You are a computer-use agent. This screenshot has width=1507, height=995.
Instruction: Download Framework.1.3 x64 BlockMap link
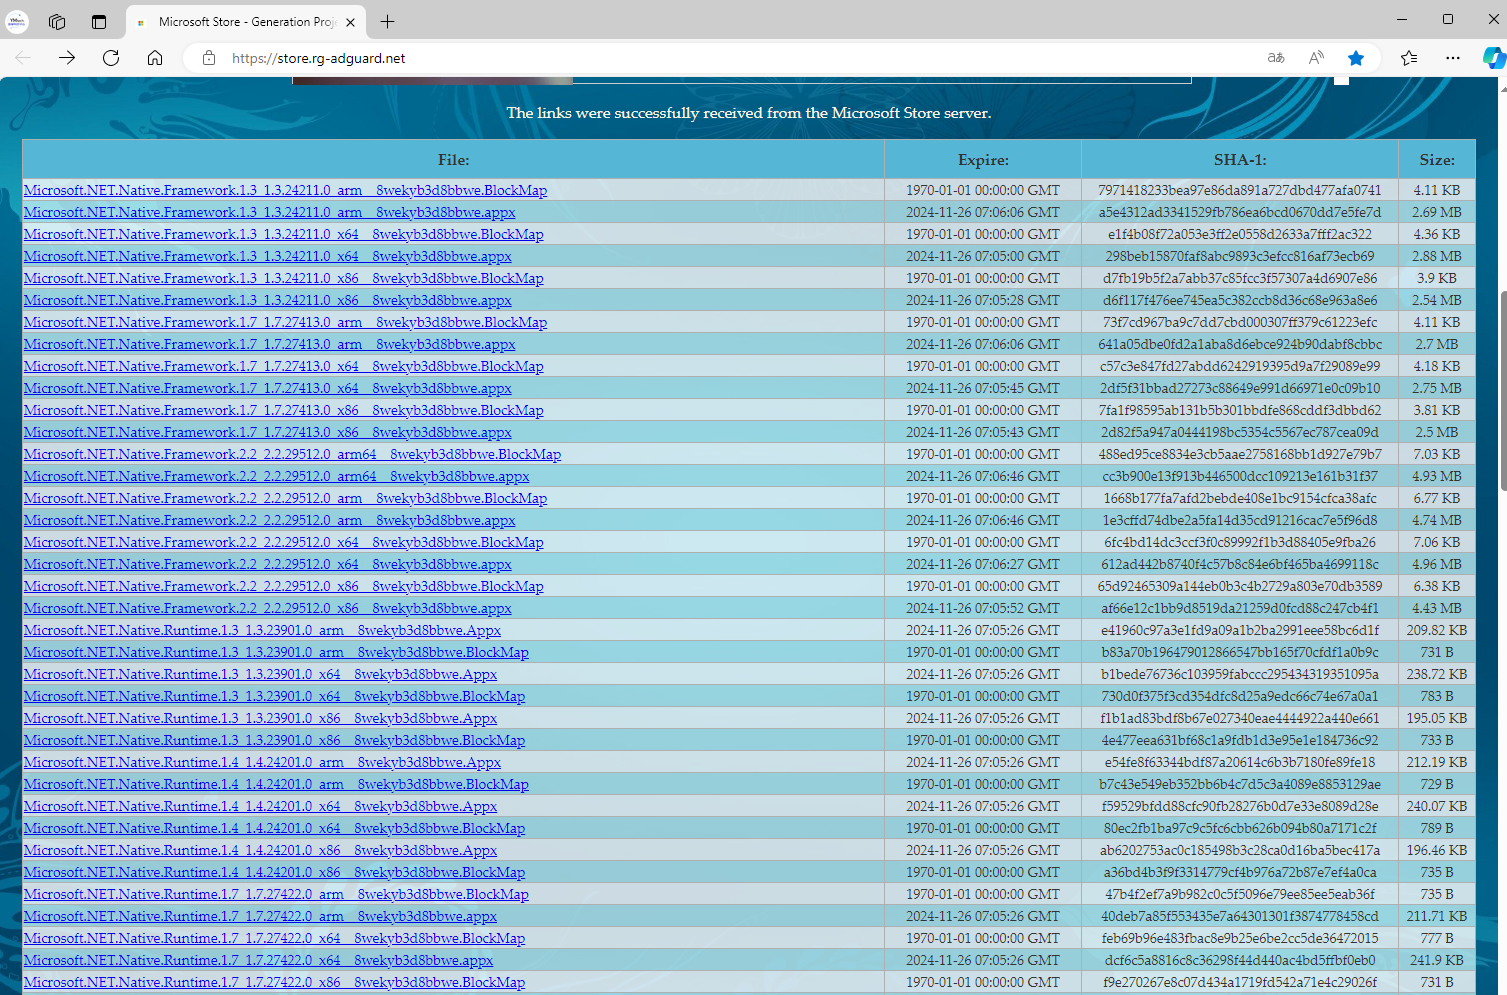pos(283,234)
